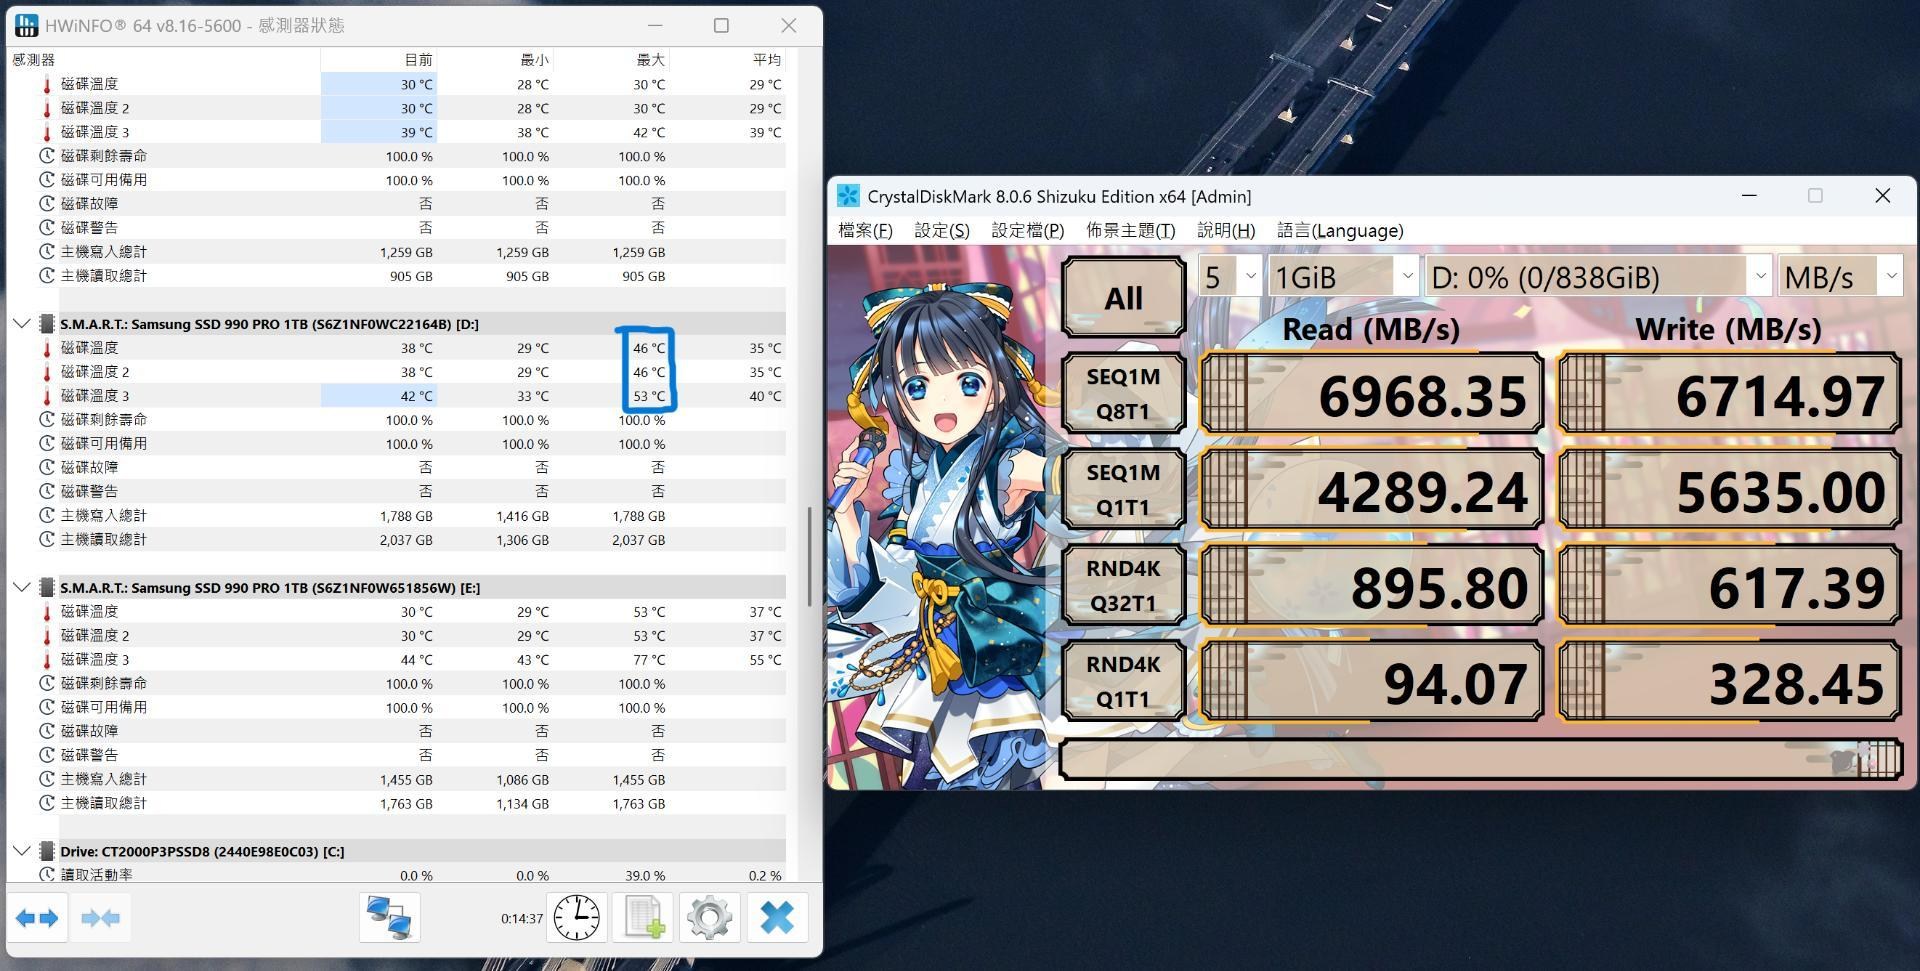Open the unit dropdown showing MB/s
Screen dimensions: 1920x971
(1839, 276)
